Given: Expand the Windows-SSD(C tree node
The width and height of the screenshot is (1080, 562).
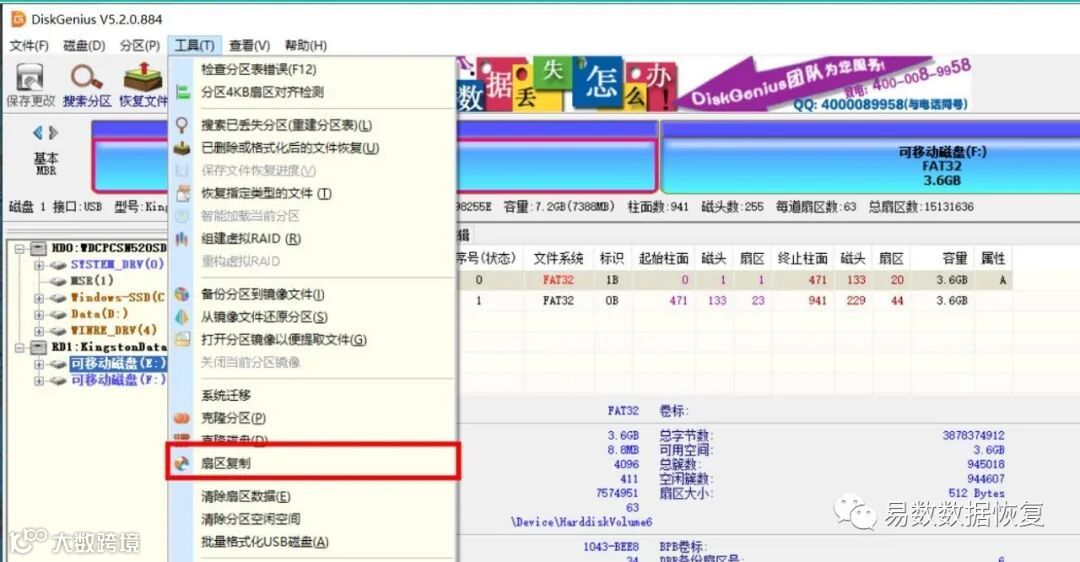Looking at the screenshot, I should [39, 298].
